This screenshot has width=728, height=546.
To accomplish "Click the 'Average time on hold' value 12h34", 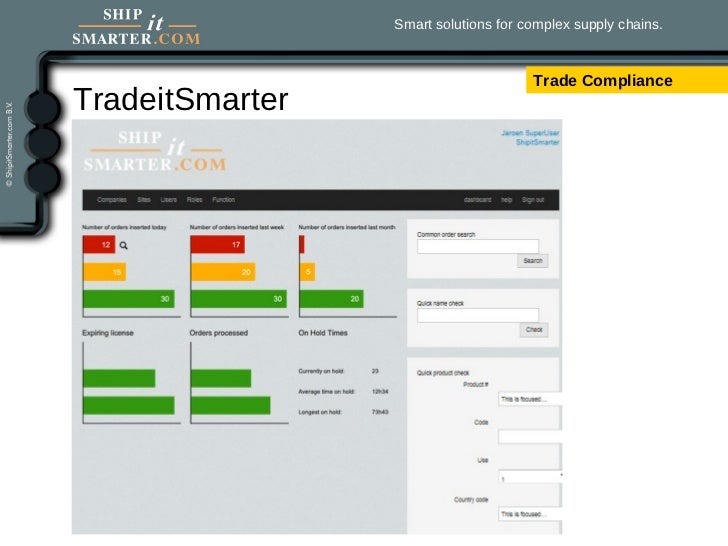I will (x=380, y=391).
